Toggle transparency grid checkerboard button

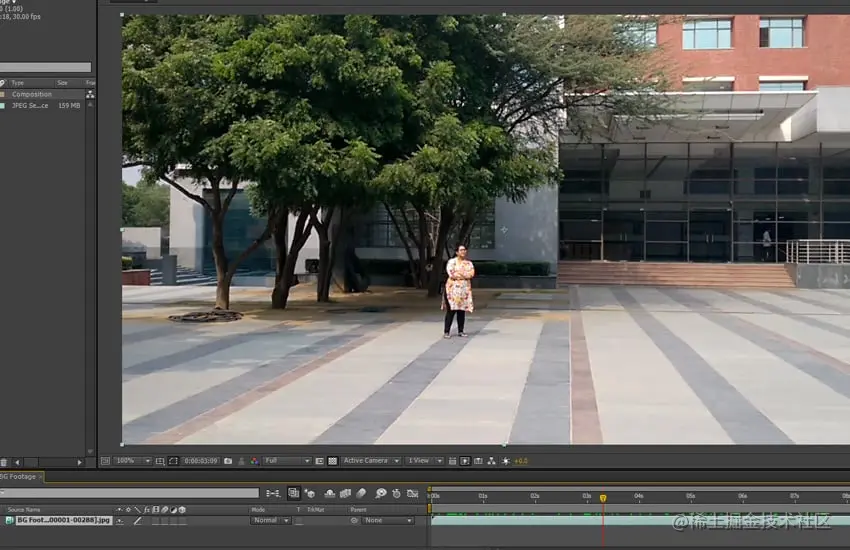[333, 461]
